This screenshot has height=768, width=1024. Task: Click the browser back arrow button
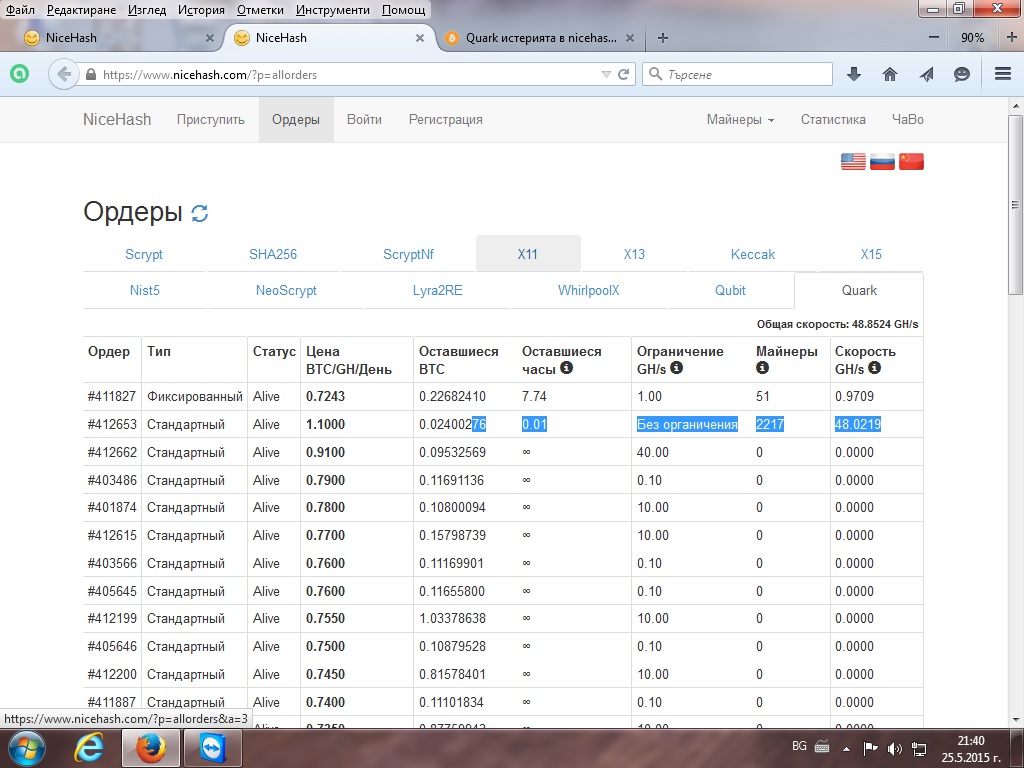[x=63, y=74]
